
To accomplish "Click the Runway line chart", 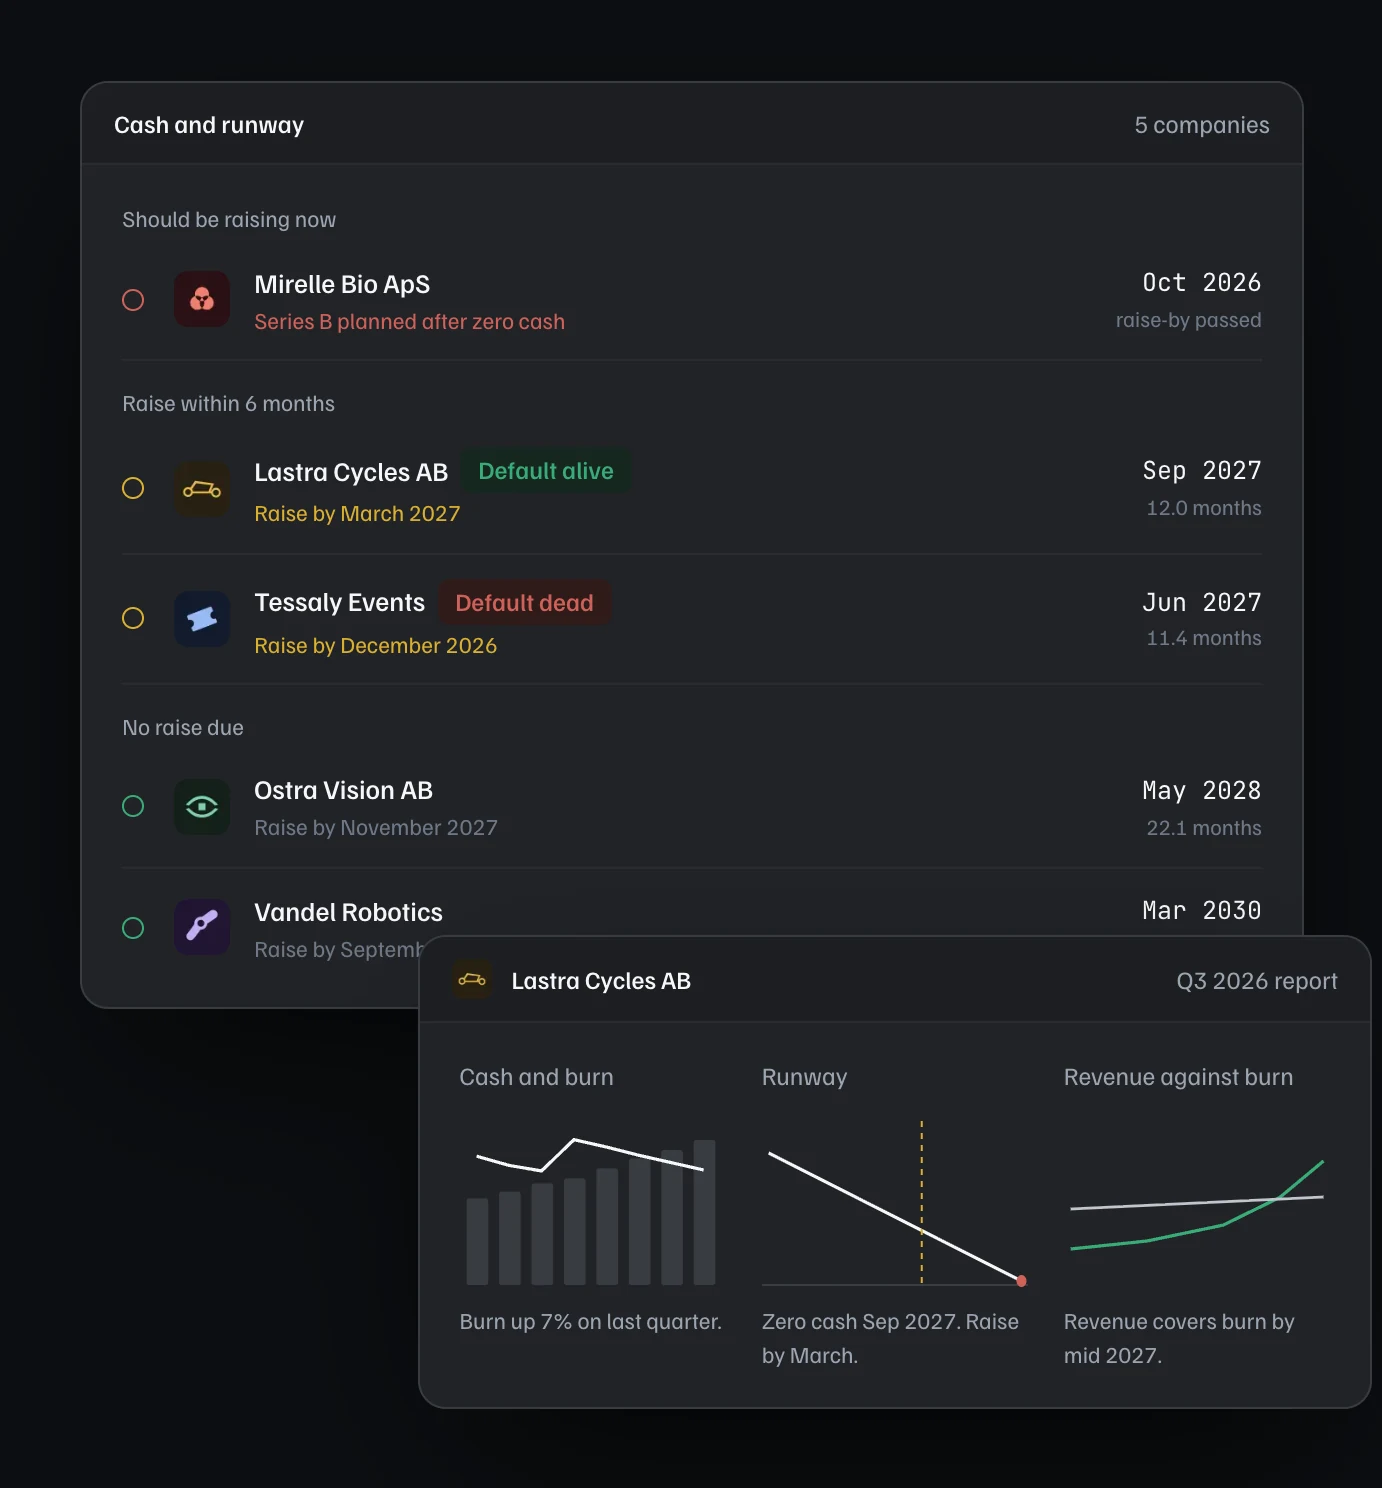I will (894, 1203).
